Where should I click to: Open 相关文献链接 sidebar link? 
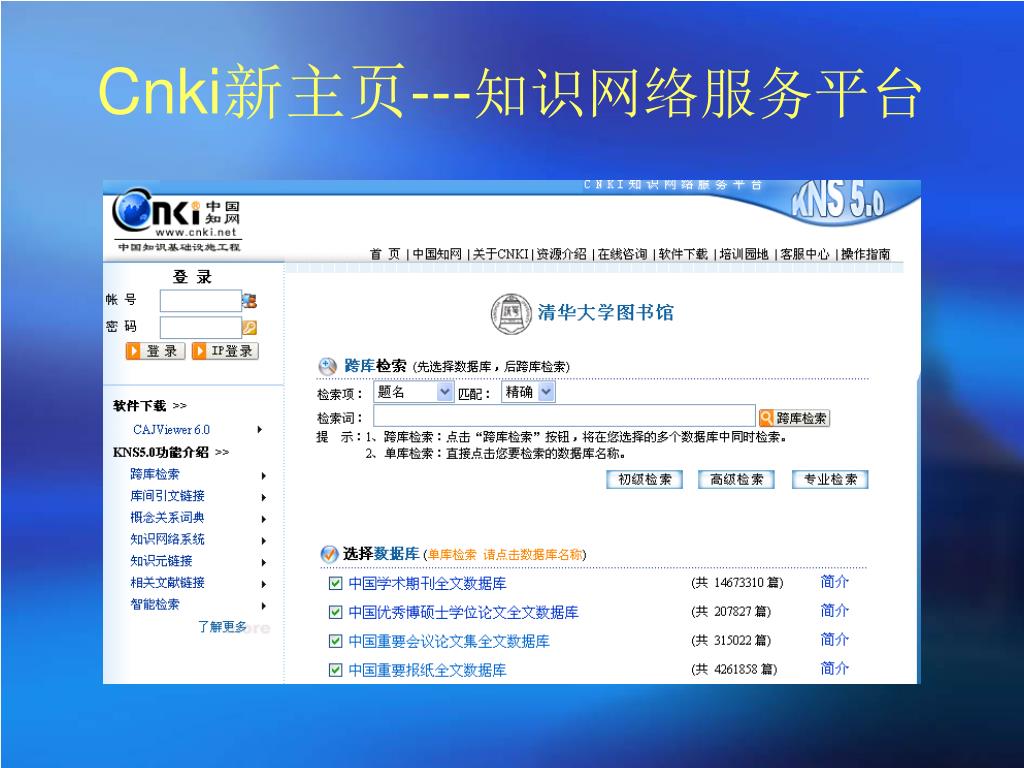click(167, 583)
